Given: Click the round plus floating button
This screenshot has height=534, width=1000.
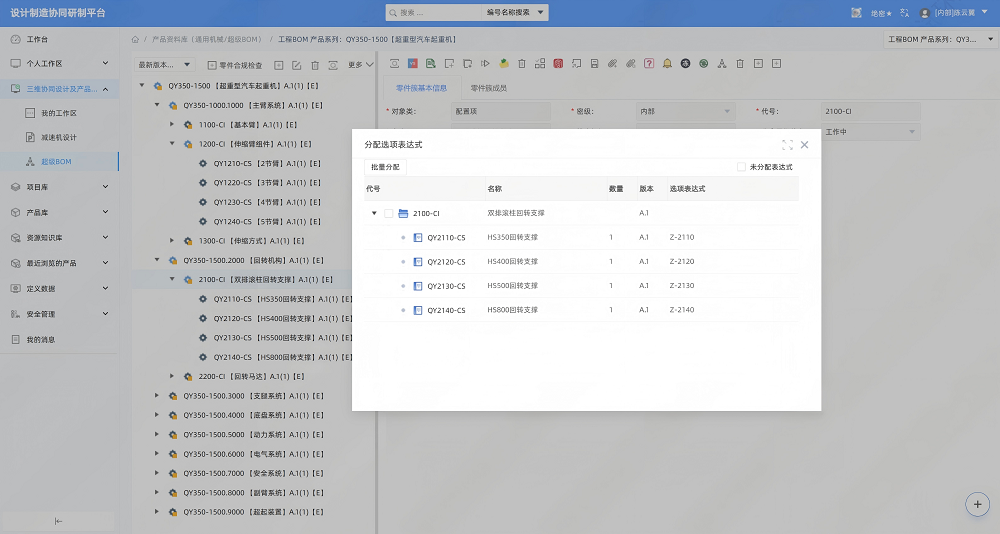Looking at the screenshot, I should (x=977, y=504).
